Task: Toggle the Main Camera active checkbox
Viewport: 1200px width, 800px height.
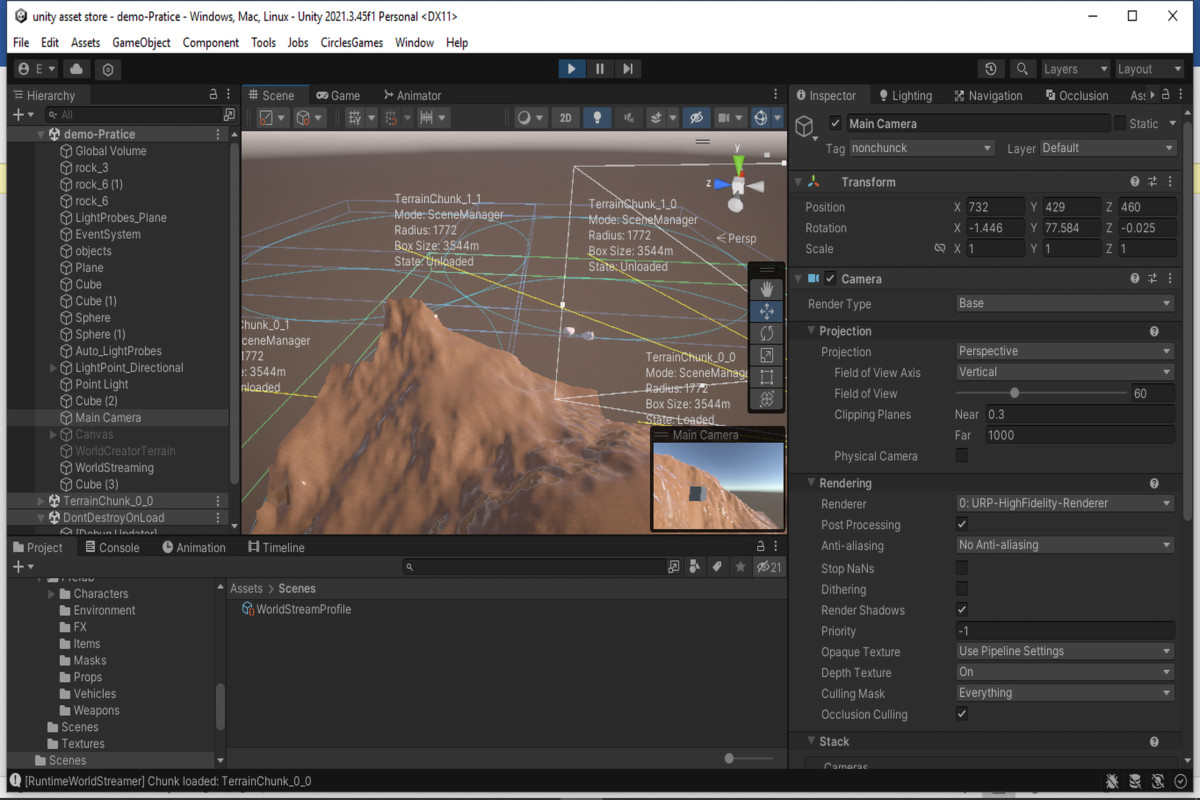Action: (835, 124)
